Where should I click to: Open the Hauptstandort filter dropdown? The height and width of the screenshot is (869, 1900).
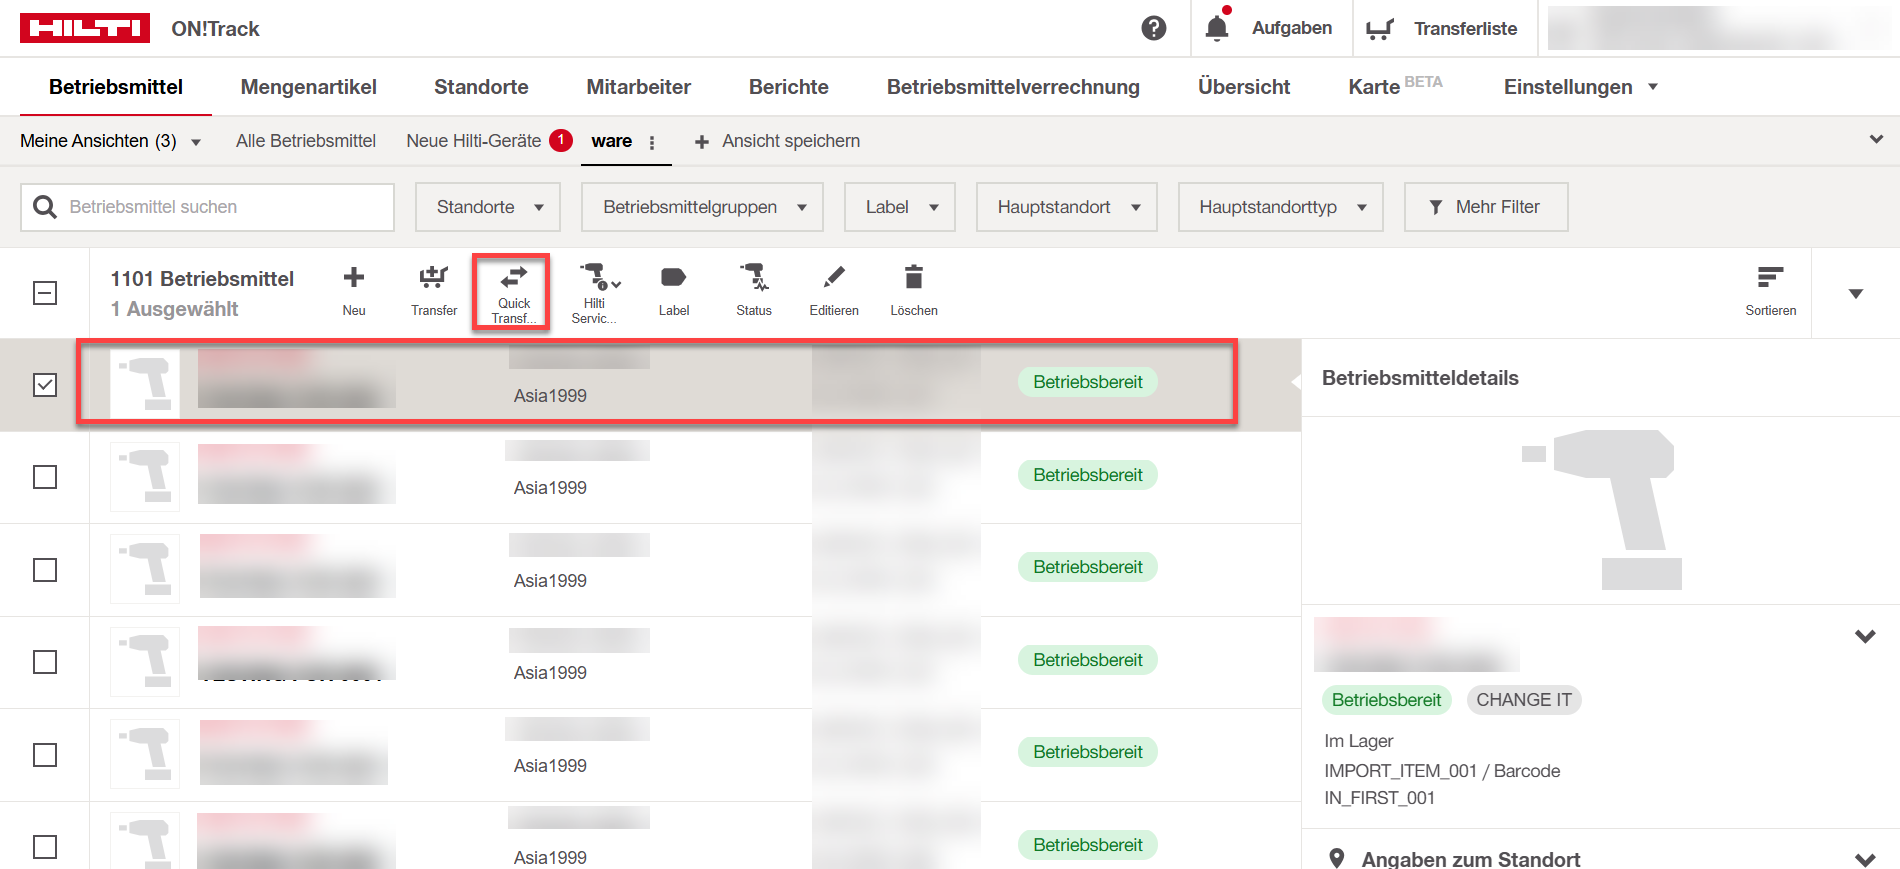[x=1067, y=207]
